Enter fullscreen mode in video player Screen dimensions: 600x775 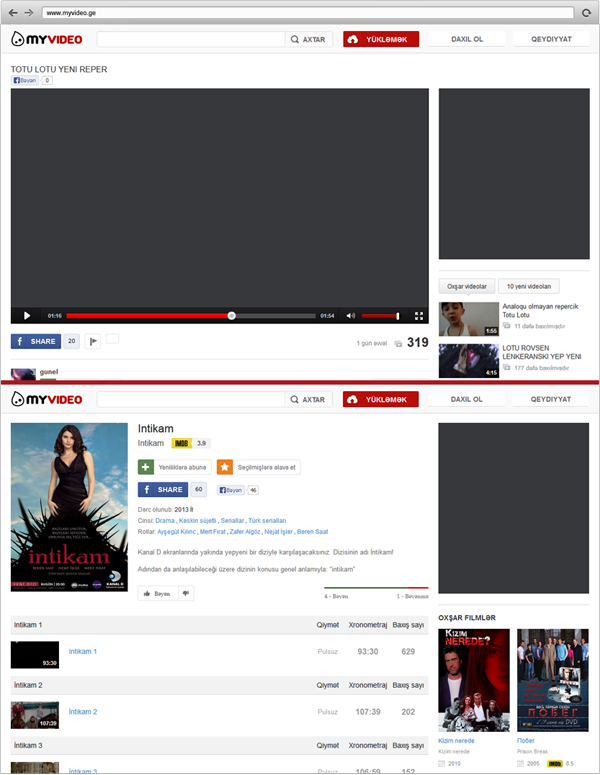tap(419, 316)
